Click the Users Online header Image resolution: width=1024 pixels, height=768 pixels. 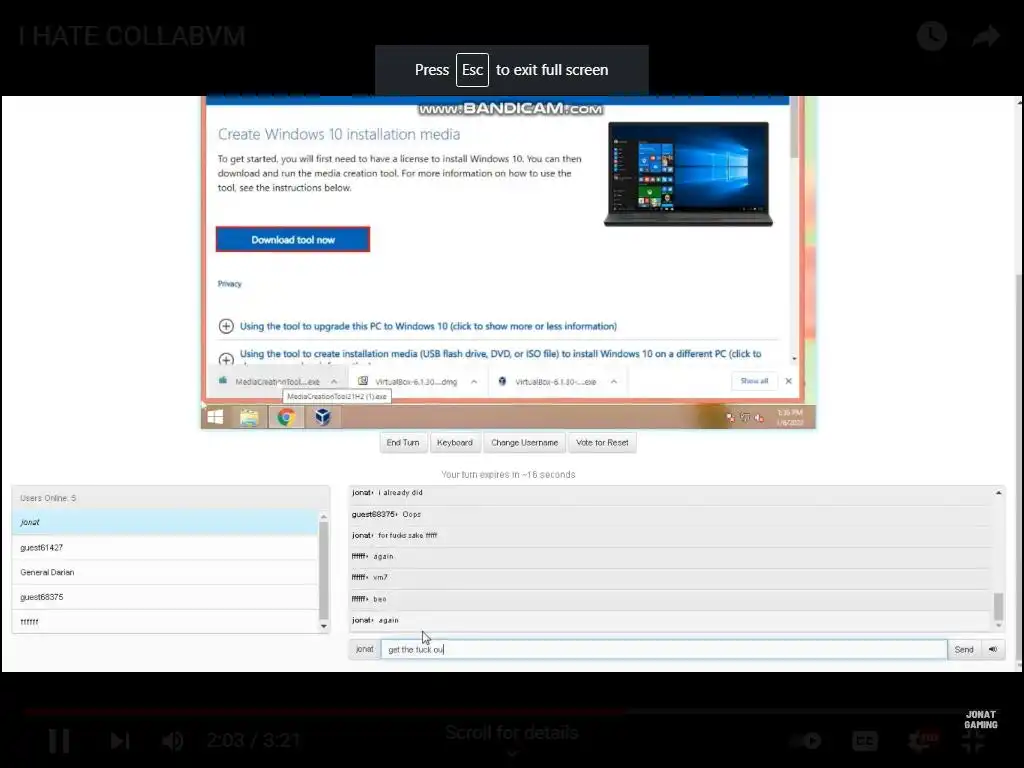[x=170, y=498]
